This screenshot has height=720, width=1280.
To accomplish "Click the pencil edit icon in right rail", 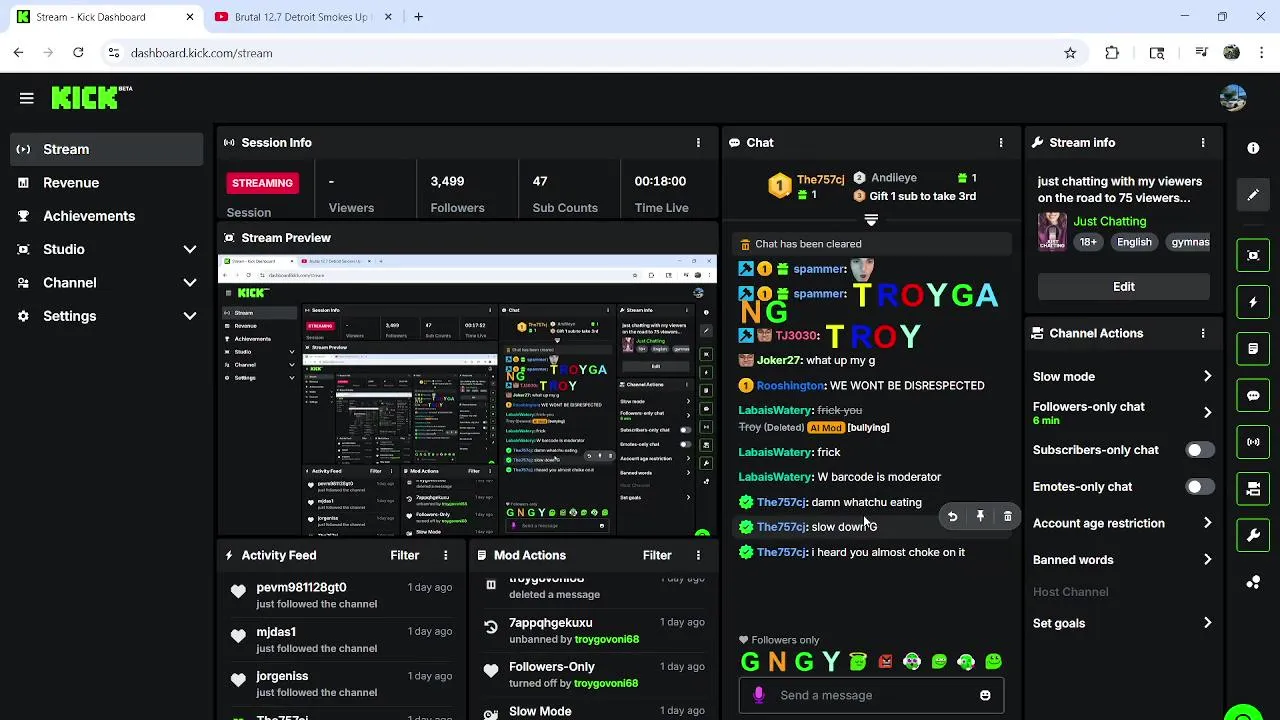I will pyautogui.click(x=1253, y=195).
